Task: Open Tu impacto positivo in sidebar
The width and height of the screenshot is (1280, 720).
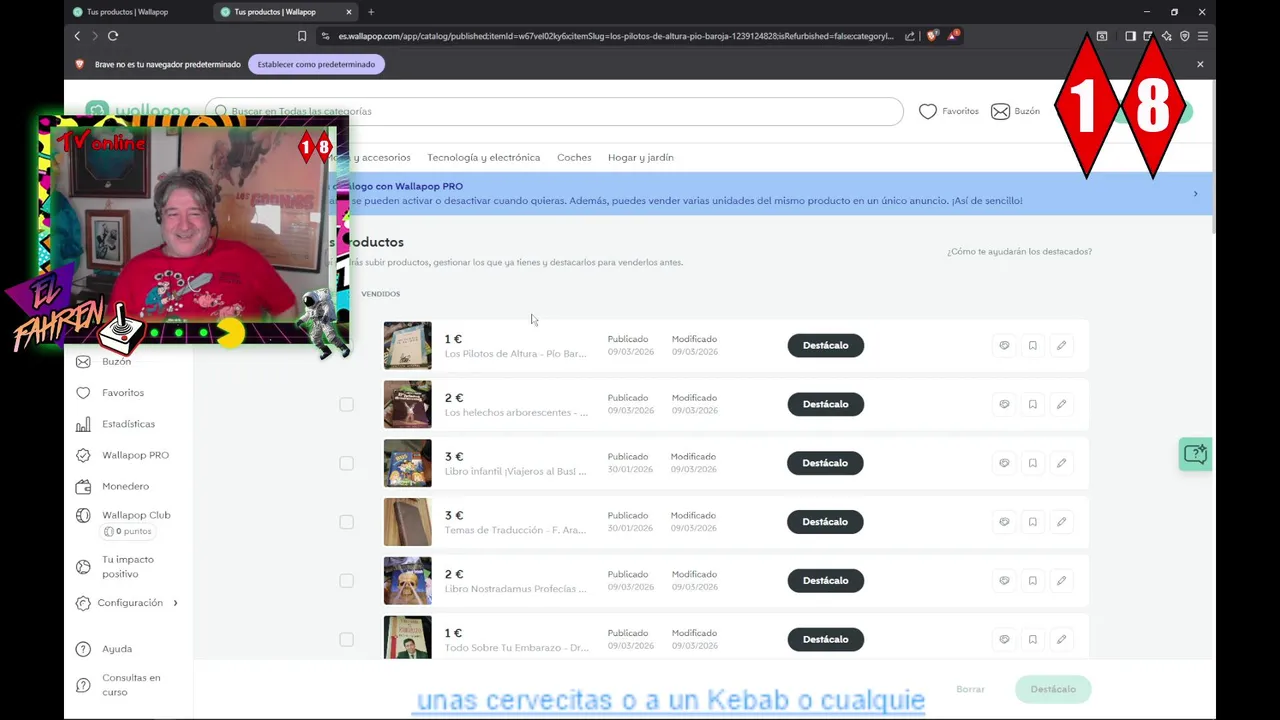Action: tap(115, 567)
